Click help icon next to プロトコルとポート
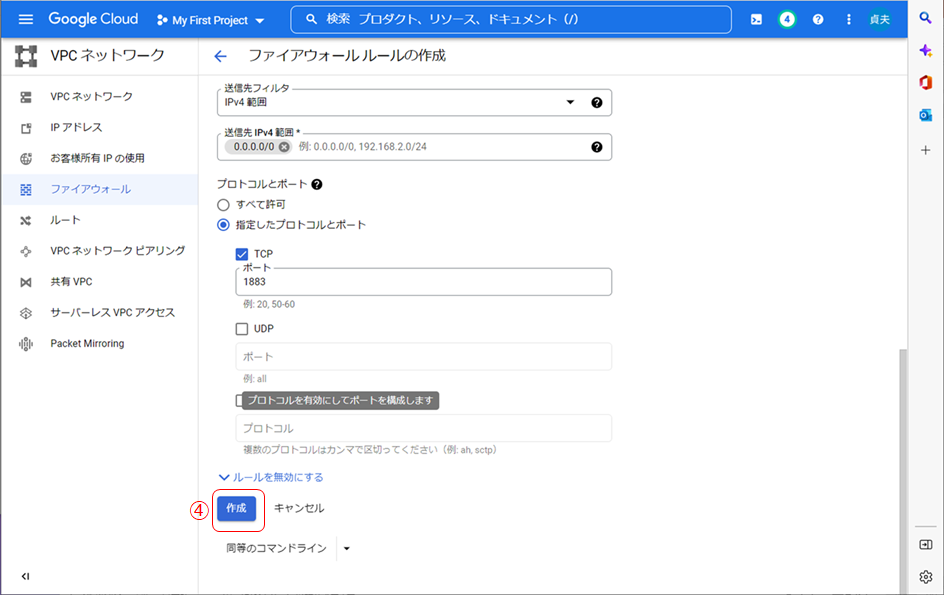Screen dimensions: 944x595 pos(317,185)
